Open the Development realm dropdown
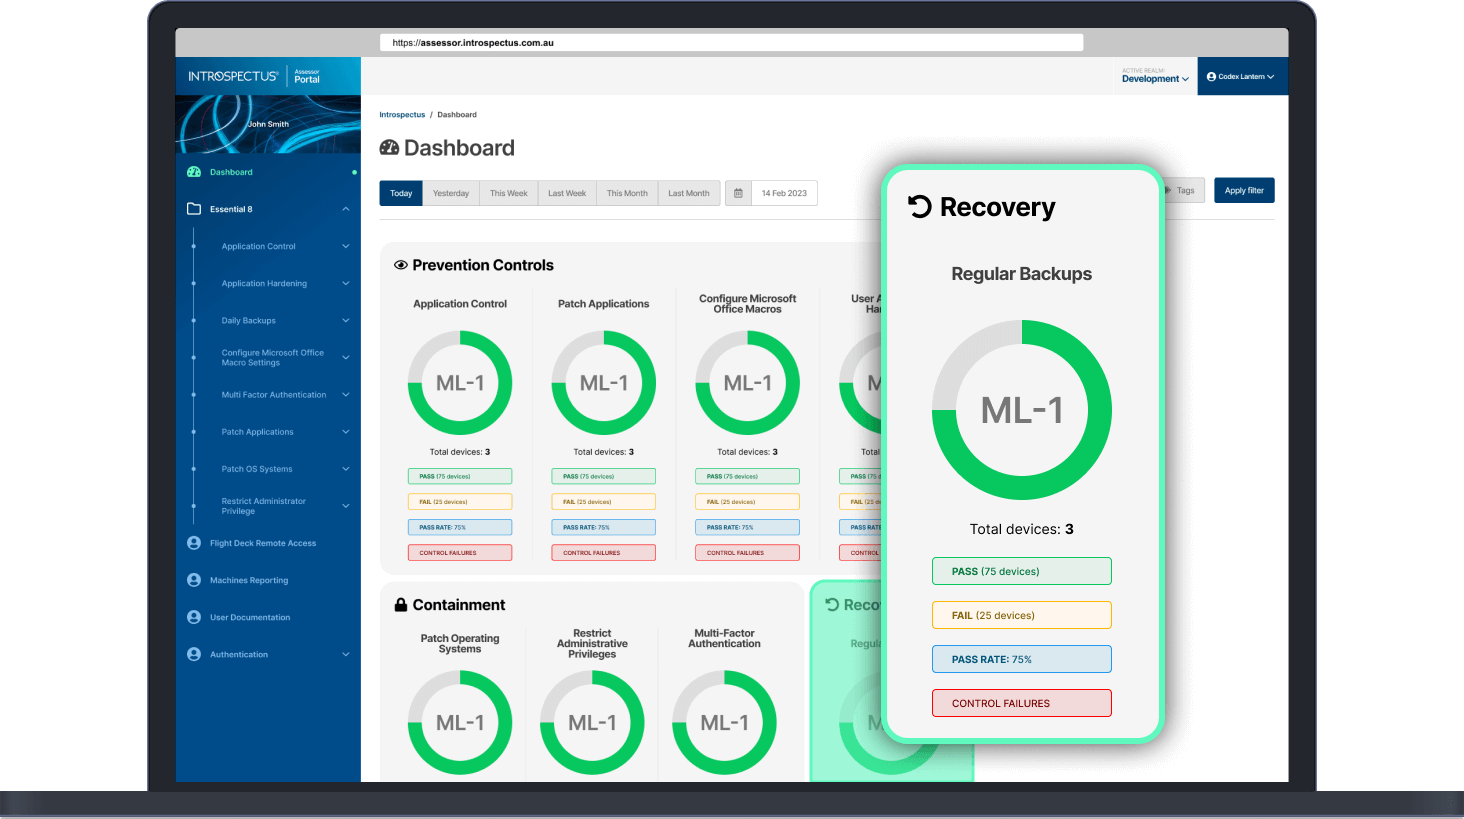 click(1155, 77)
